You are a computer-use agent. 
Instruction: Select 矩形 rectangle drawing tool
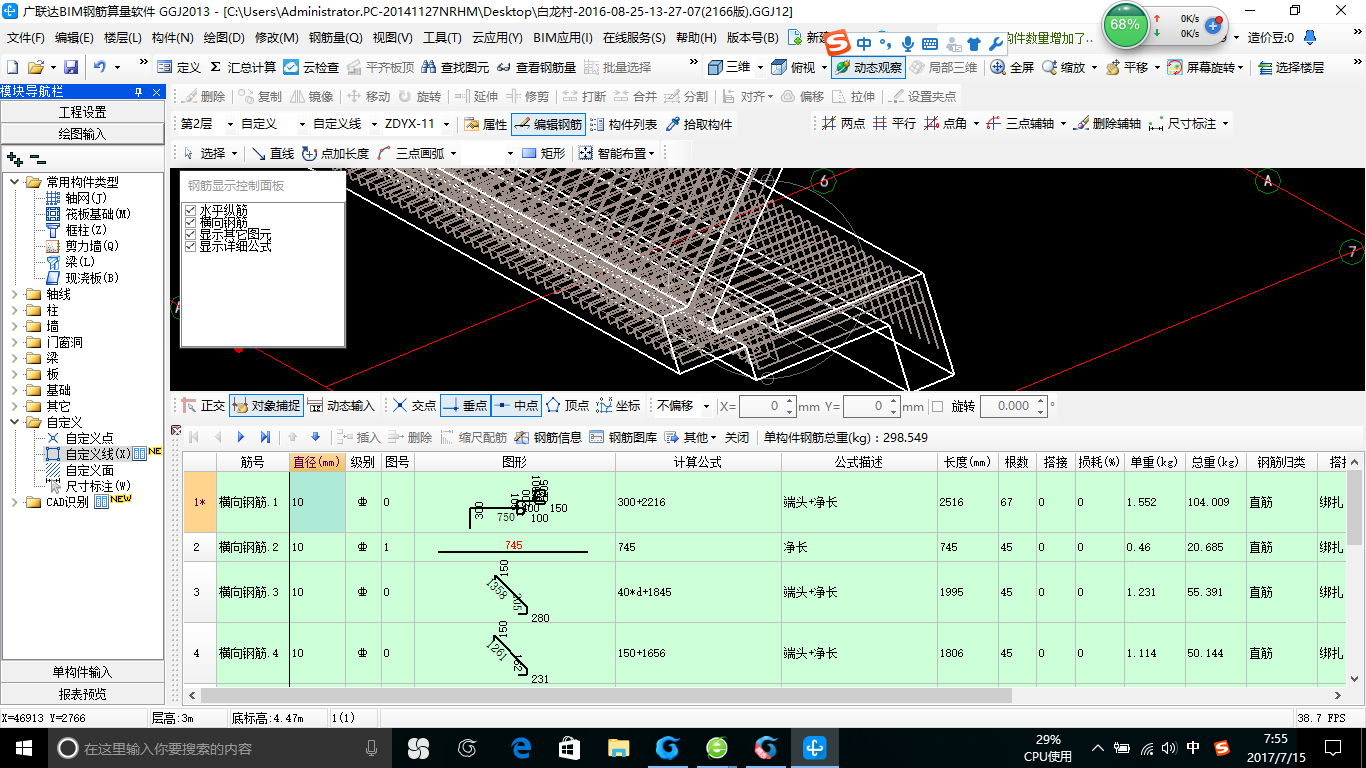[543, 153]
